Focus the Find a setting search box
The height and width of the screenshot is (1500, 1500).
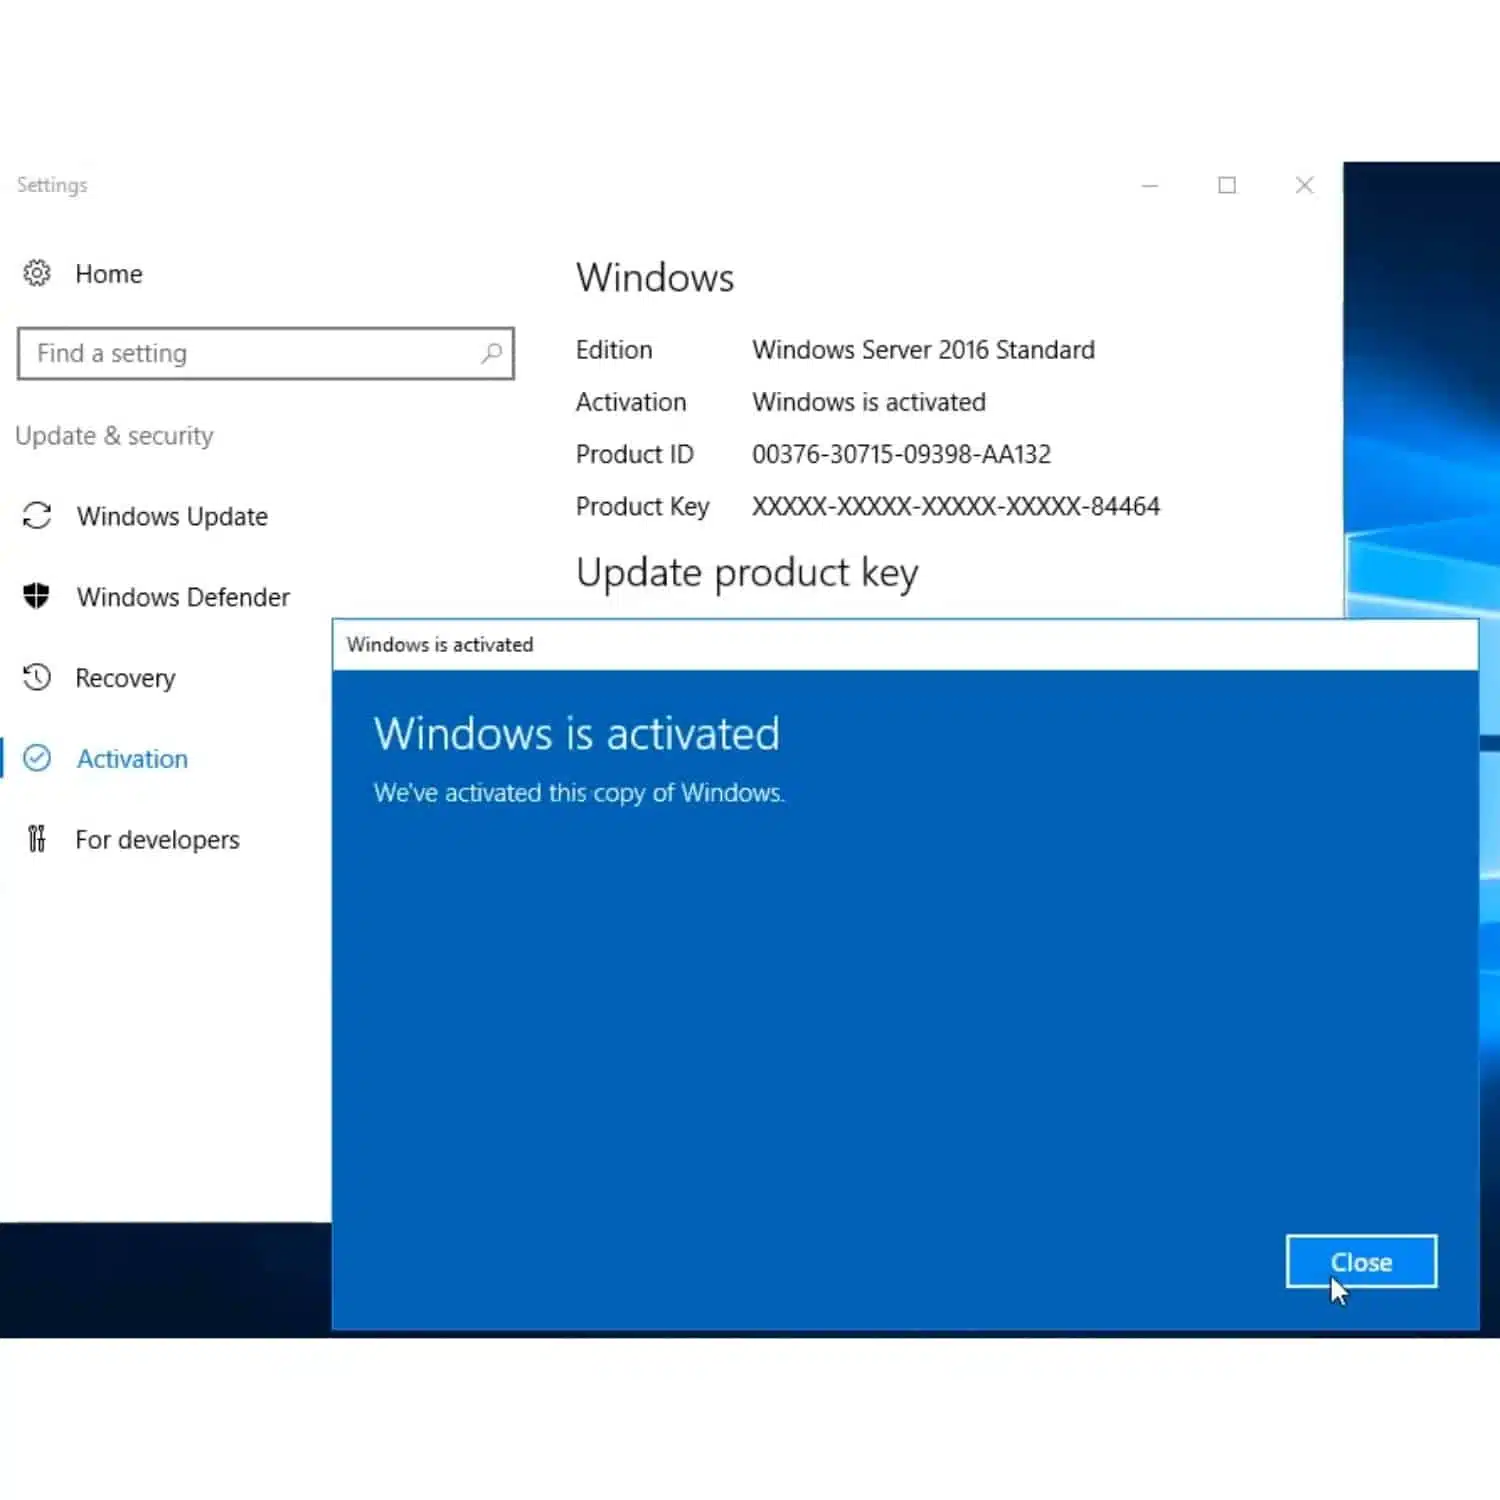(x=266, y=353)
